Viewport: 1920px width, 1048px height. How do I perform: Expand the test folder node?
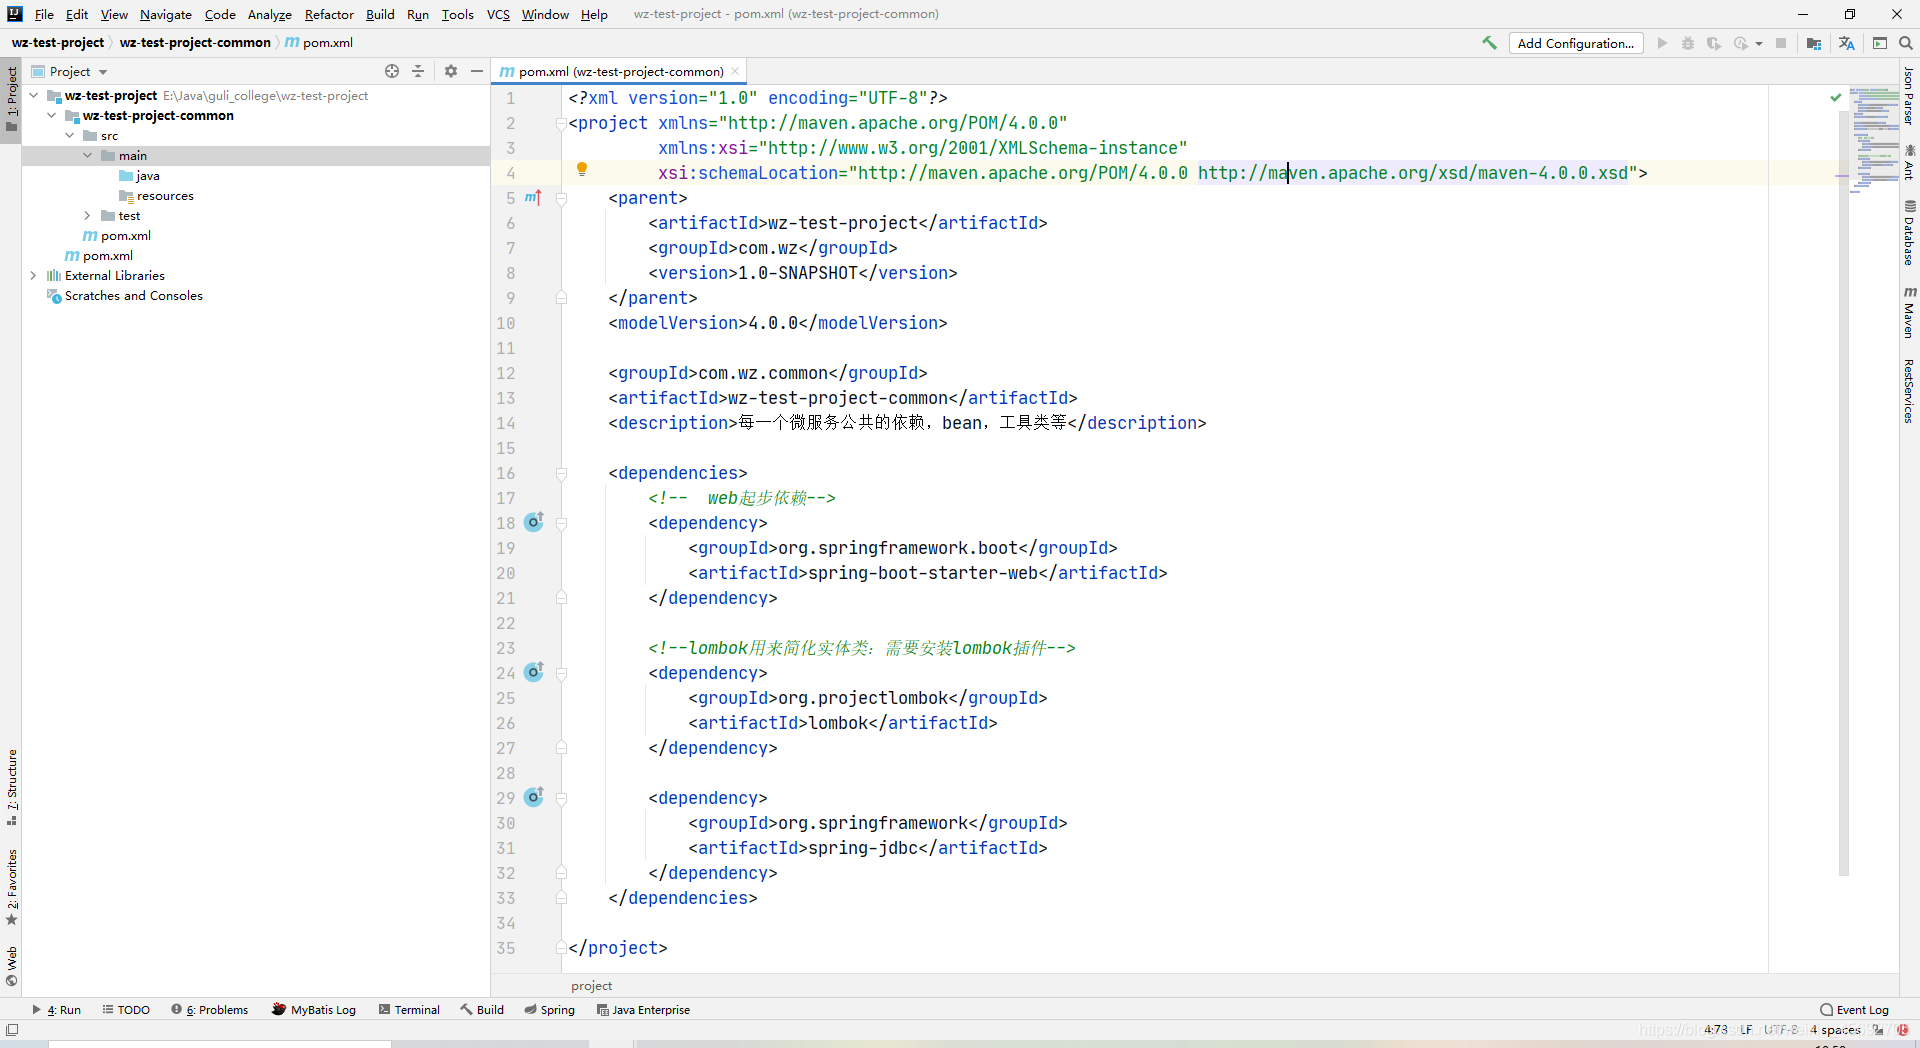pyautogui.click(x=88, y=215)
